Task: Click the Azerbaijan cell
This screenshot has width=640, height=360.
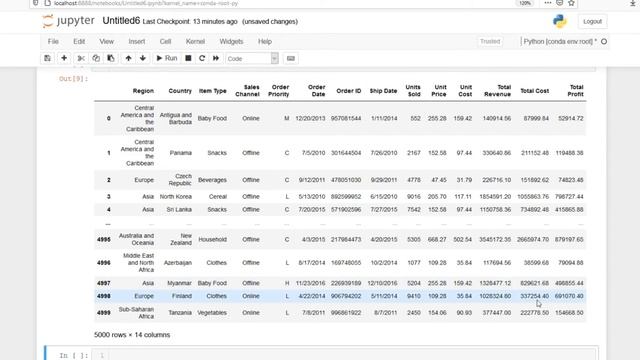Action: [178, 262]
